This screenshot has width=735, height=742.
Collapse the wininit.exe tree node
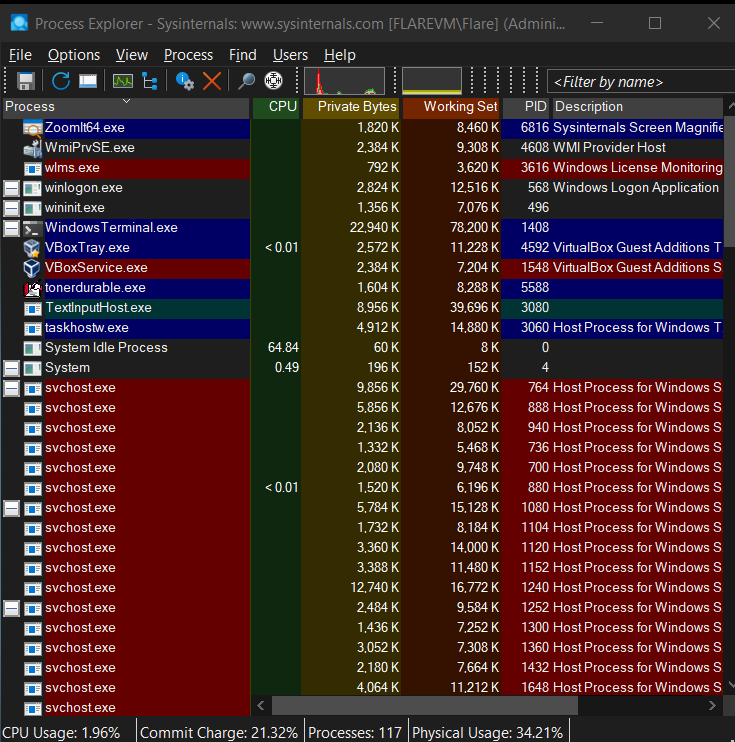[x=11, y=208]
